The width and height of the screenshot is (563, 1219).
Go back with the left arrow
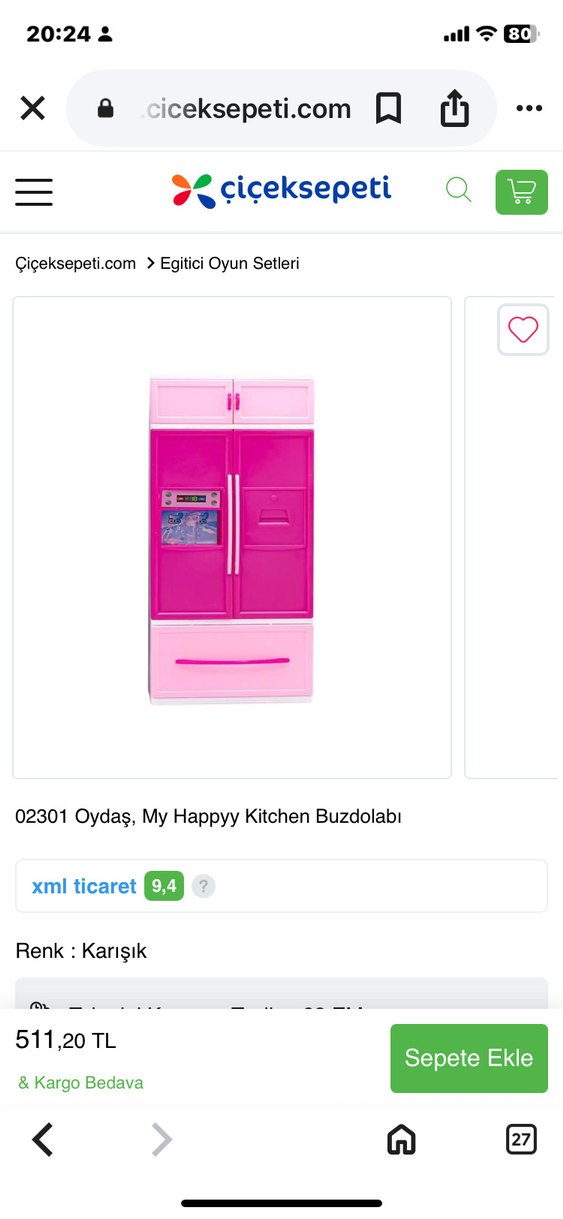42,1138
